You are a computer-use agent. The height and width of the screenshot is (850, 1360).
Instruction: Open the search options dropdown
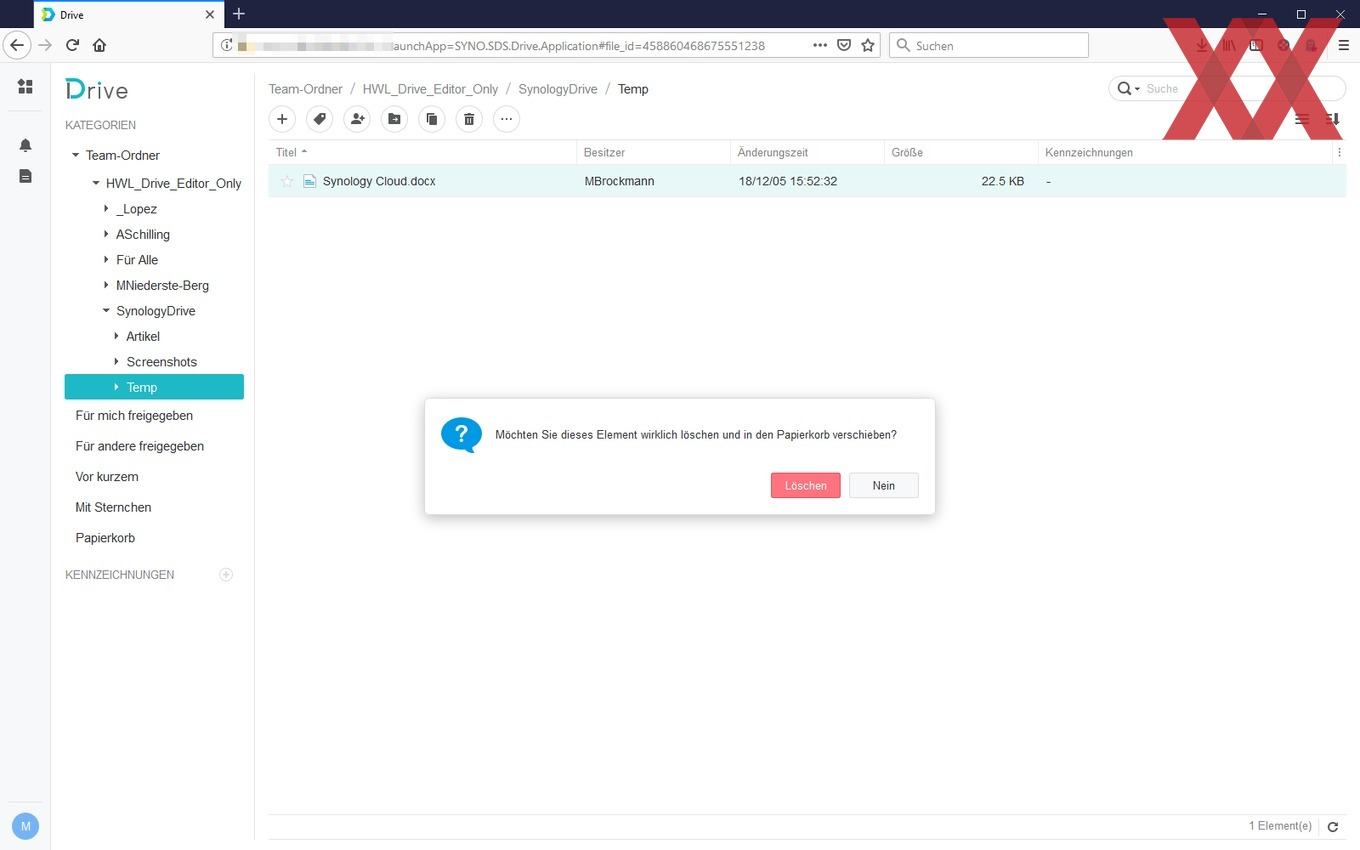coord(1128,89)
